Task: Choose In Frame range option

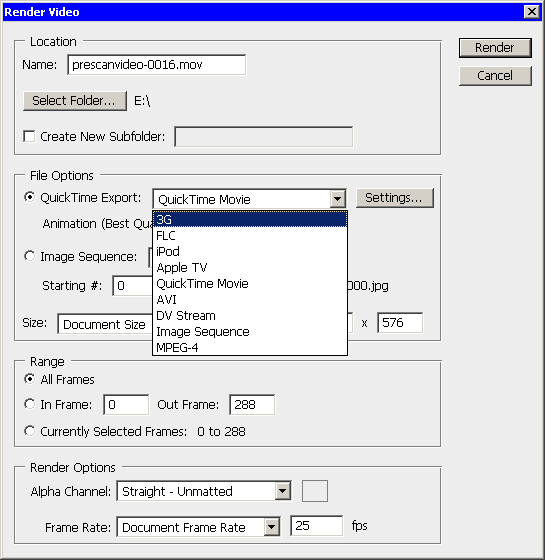Action: click(29, 404)
